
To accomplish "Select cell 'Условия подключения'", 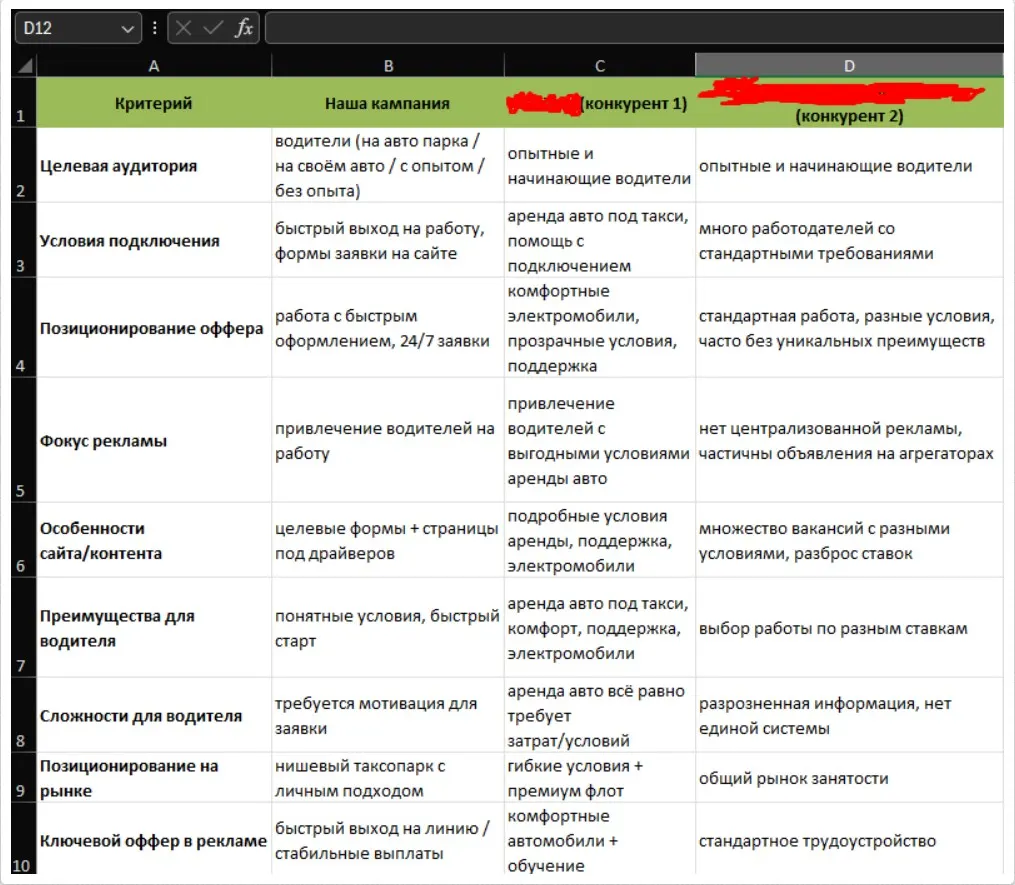I will (x=154, y=240).
